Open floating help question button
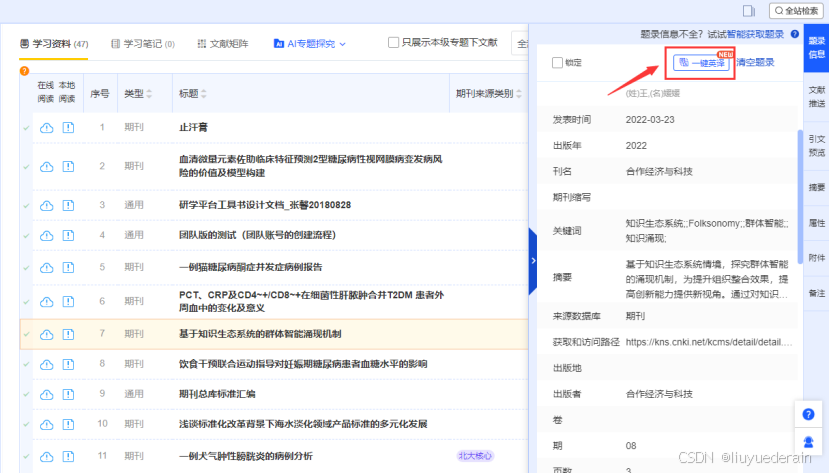Viewport: 829px width, 473px height. (x=808, y=414)
